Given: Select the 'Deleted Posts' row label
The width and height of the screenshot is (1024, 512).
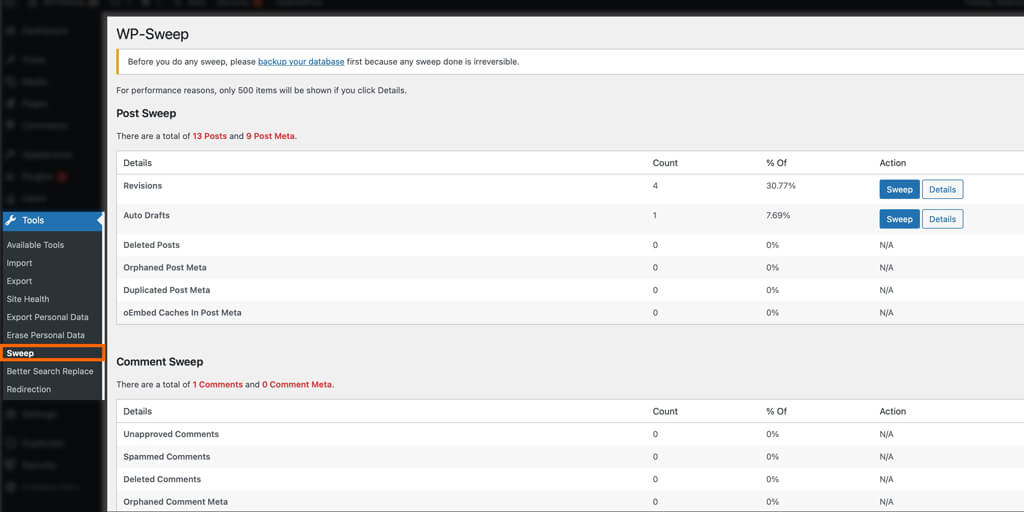Looking at the screenshot, I should (x=152, y=245).
